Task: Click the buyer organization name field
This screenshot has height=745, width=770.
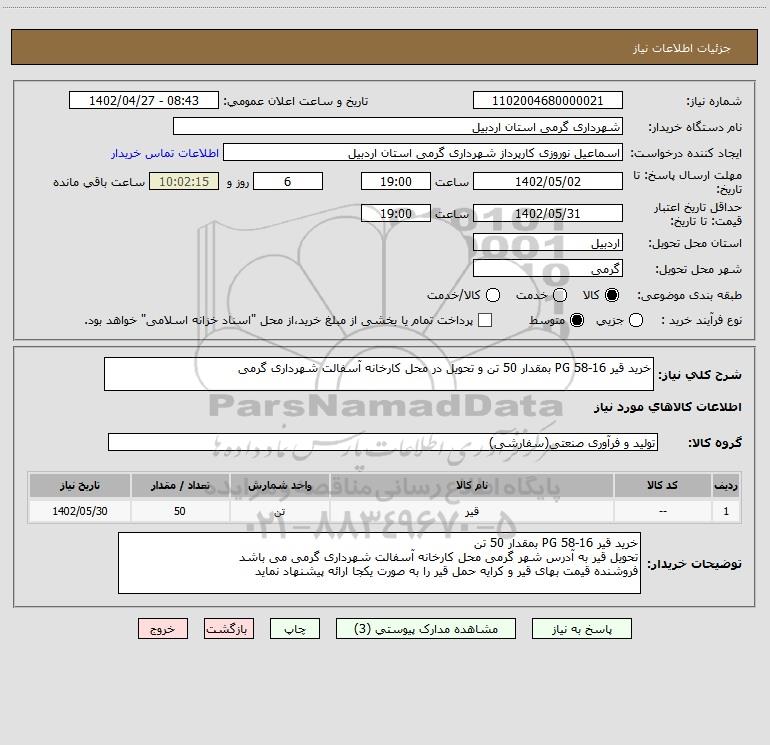Action: coord(398,127)
